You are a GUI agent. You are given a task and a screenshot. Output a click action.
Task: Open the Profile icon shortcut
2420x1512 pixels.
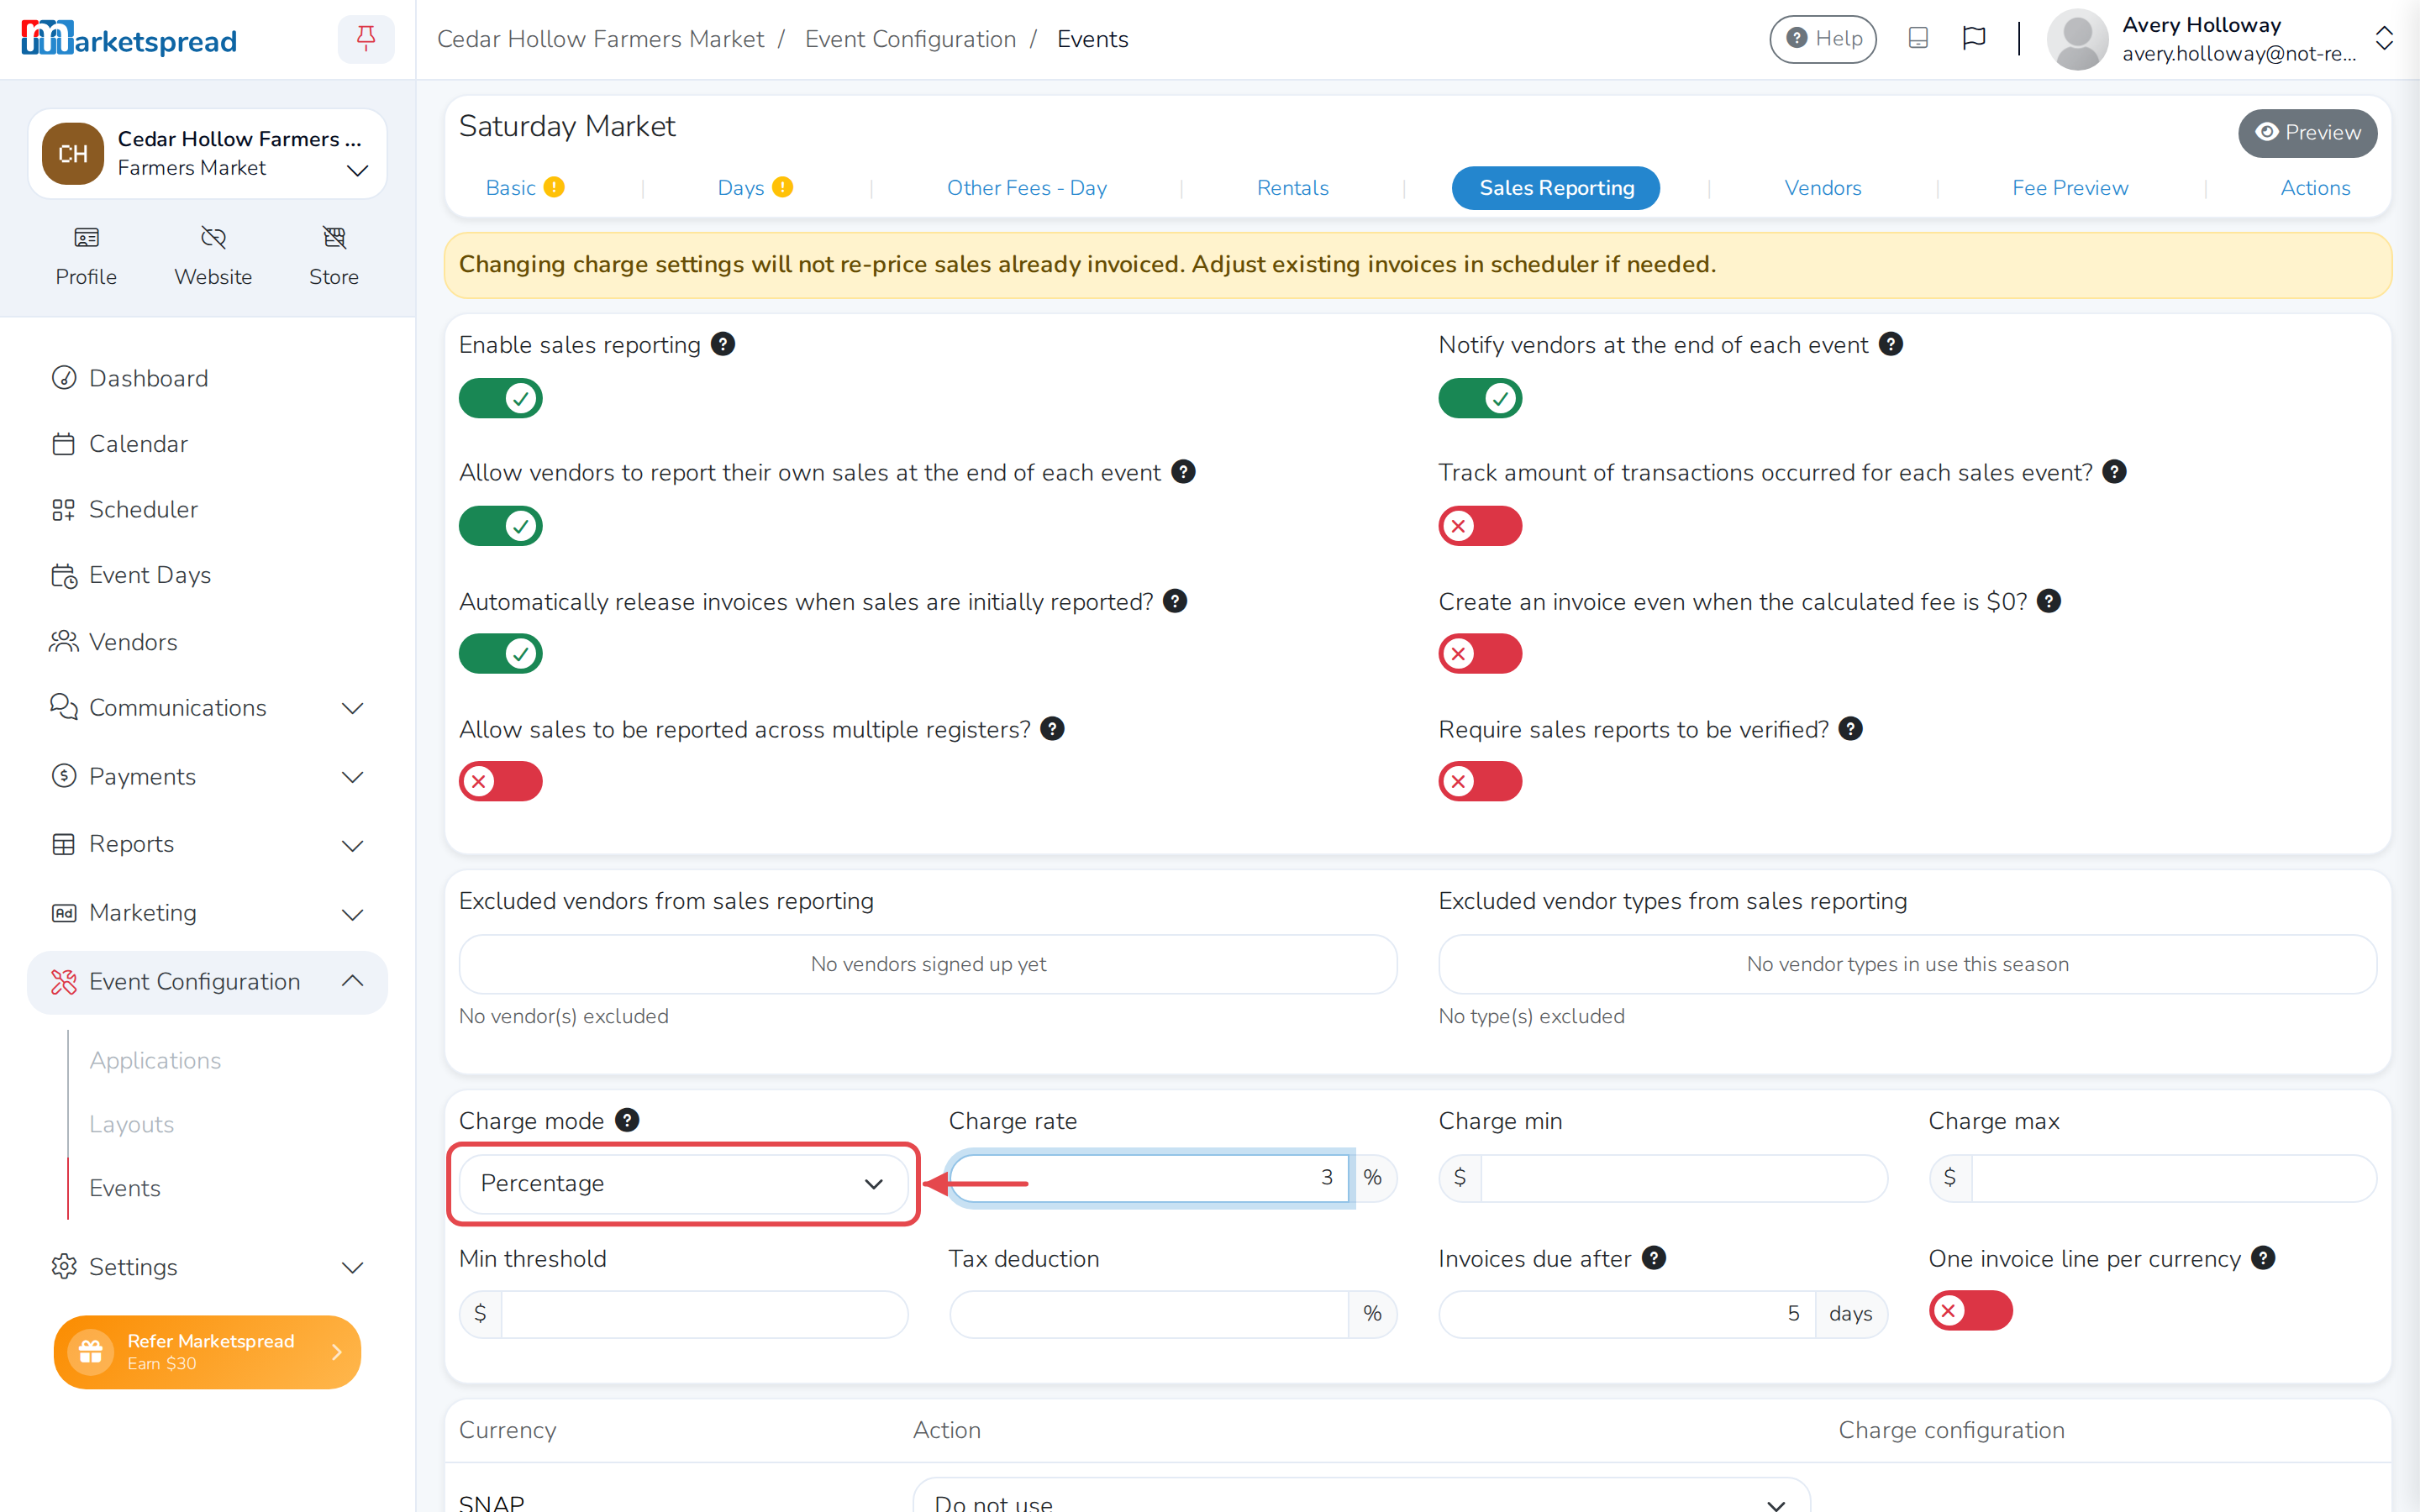(86, 256)
